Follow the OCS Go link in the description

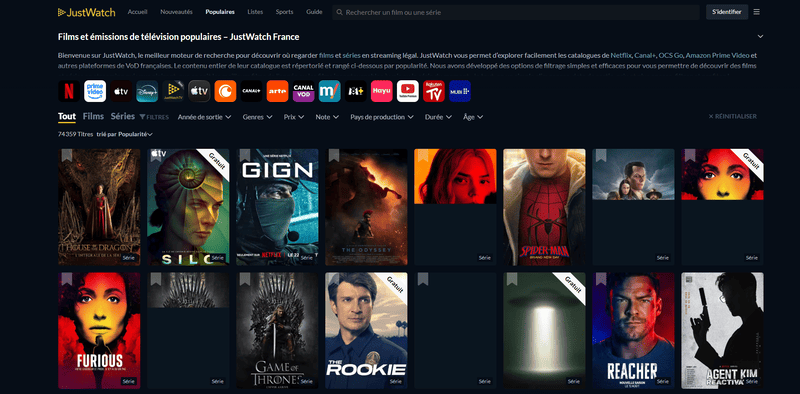click(x=670, y=55)
